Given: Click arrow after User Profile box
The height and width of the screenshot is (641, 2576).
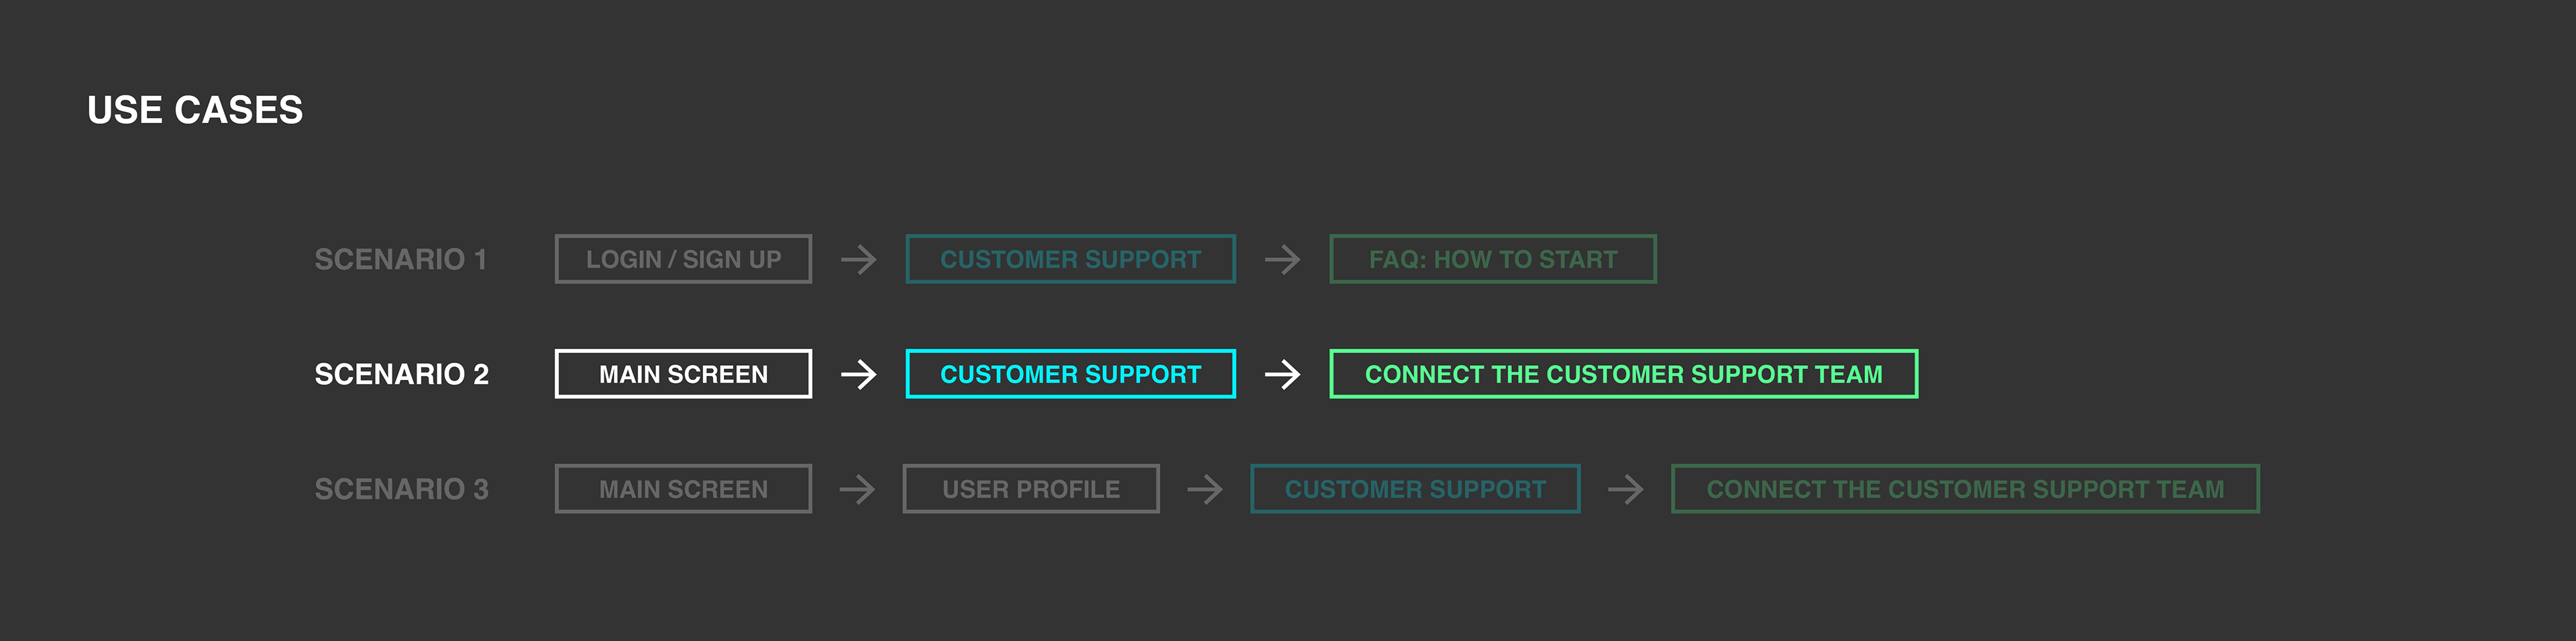Looking at the screenshot, I should coord(1205,490).
